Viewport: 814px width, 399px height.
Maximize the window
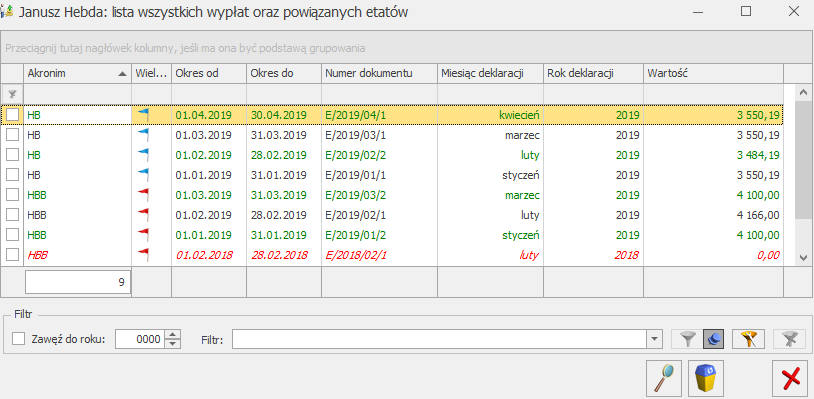point(746,11)
